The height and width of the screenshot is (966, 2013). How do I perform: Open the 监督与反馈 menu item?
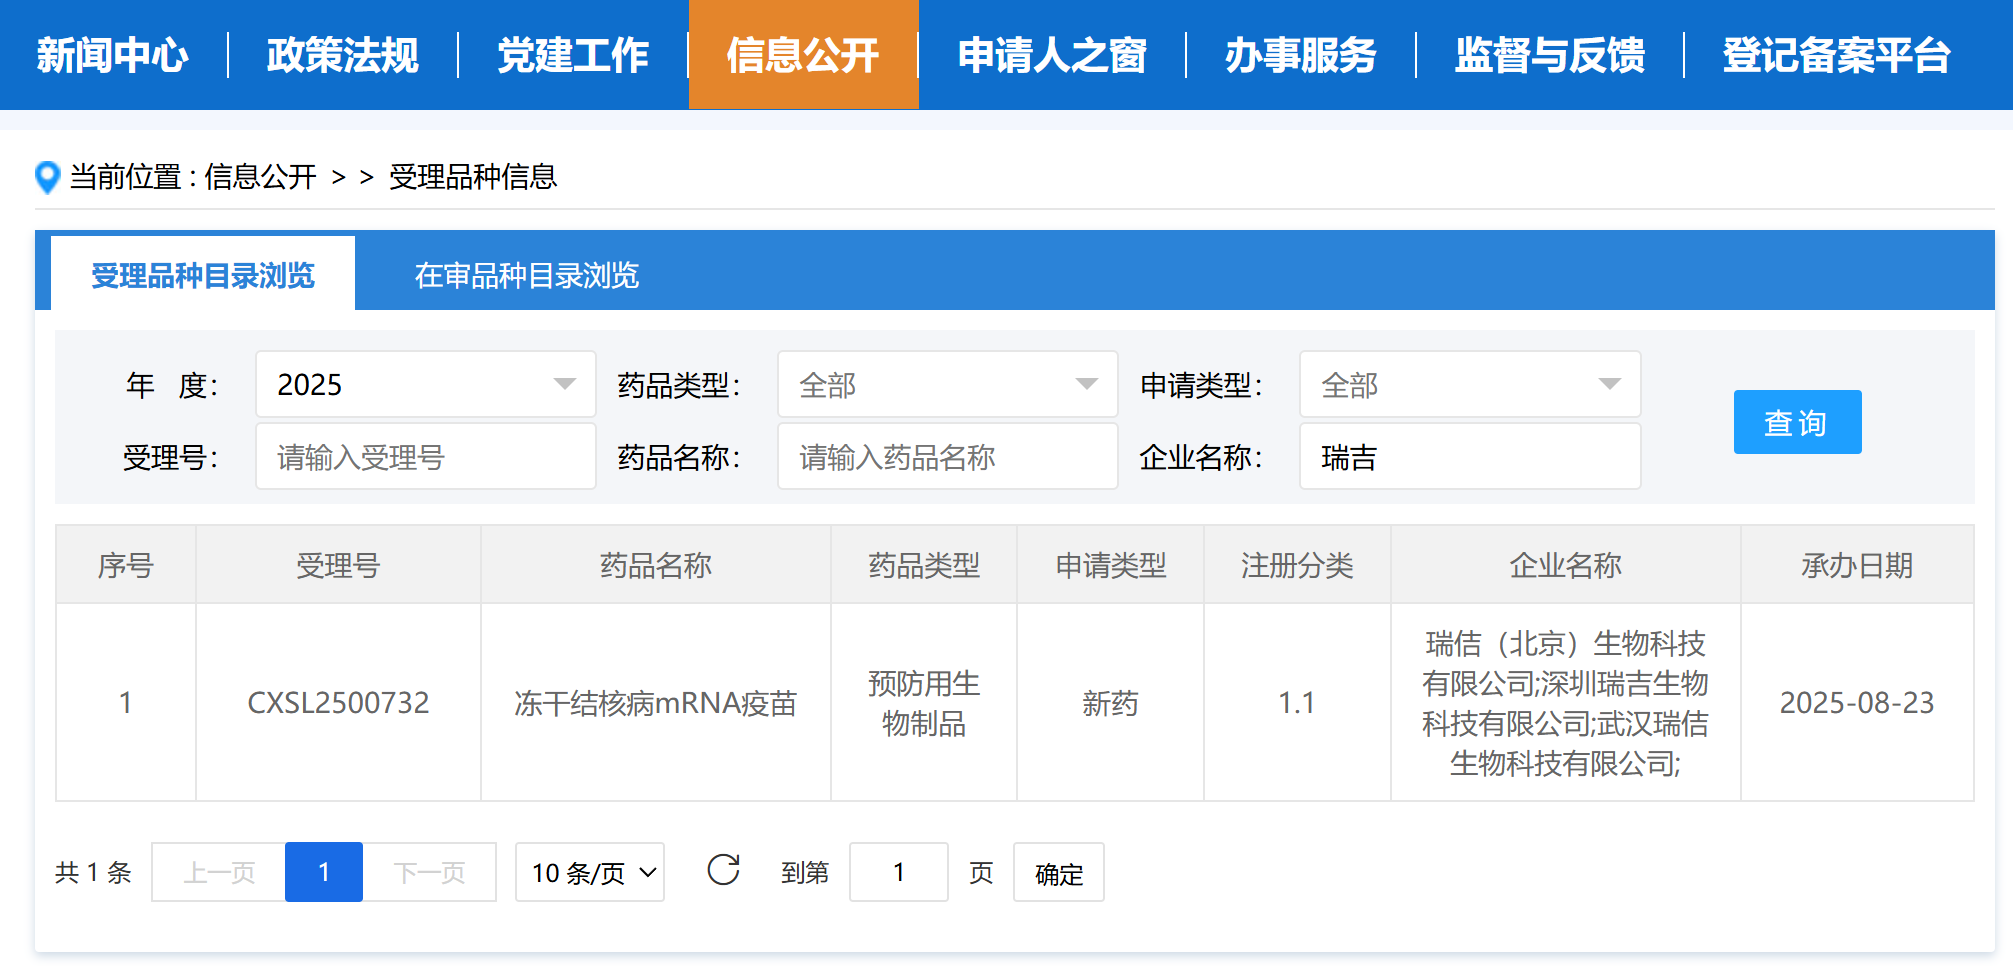1549,55
